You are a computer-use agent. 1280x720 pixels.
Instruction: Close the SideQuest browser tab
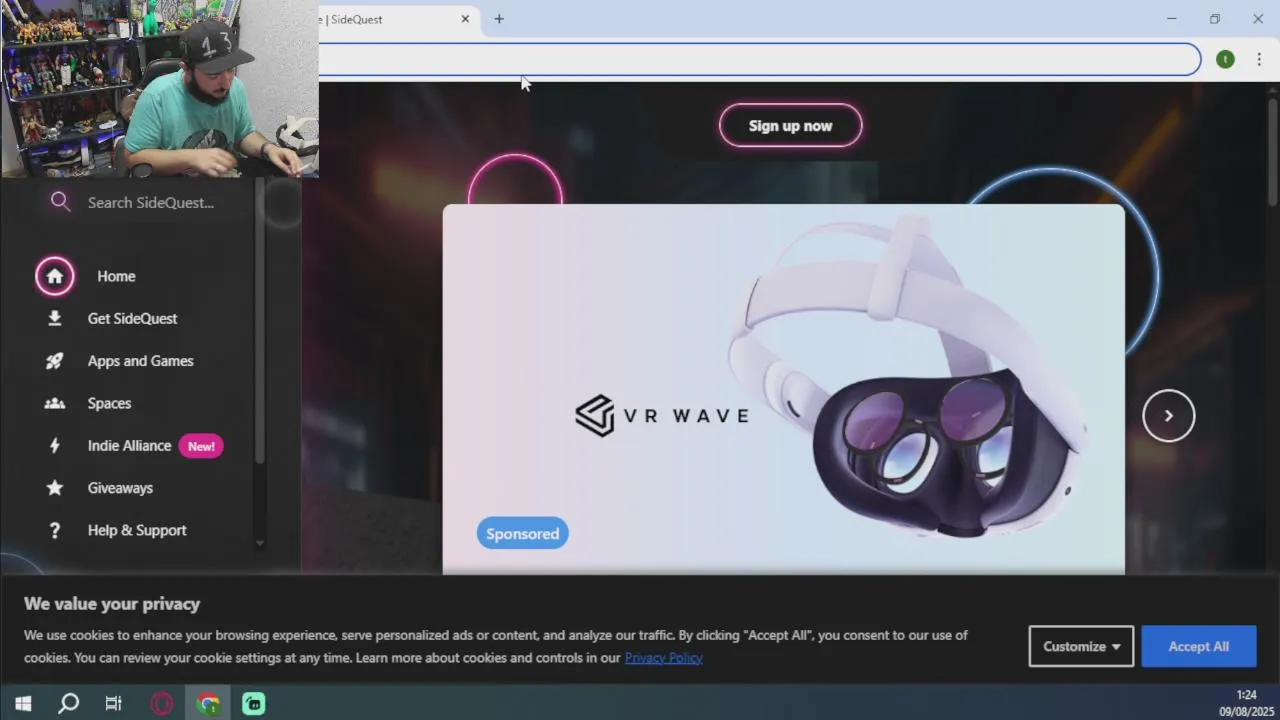(x=465, y=19)
